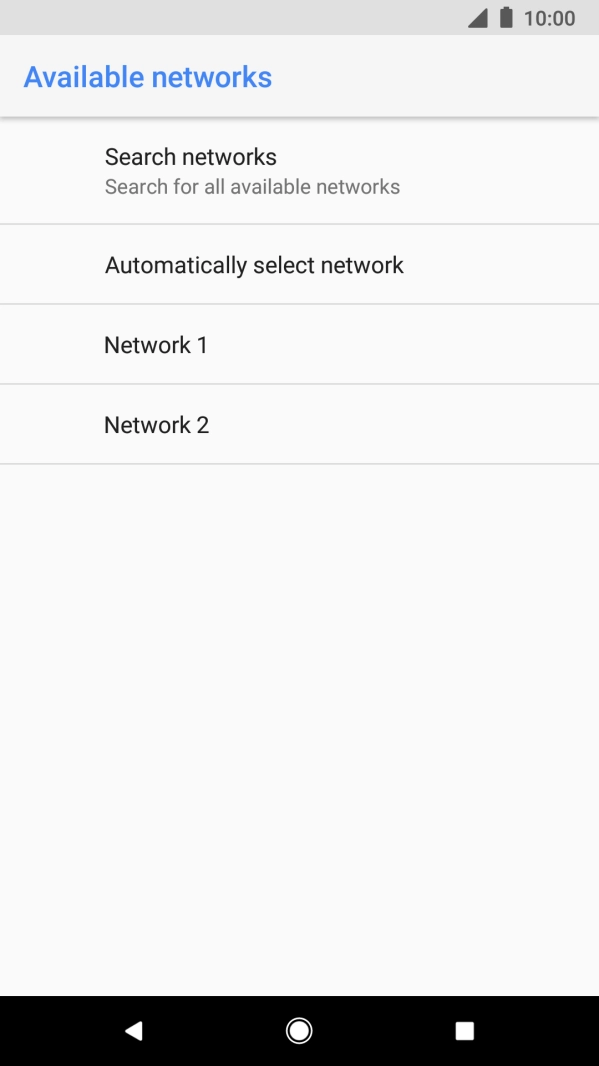Image resolution: width=599 pixels, height=1066 pixels.
Task: Tap the subtitle text under Search networks
Action: 252,186
